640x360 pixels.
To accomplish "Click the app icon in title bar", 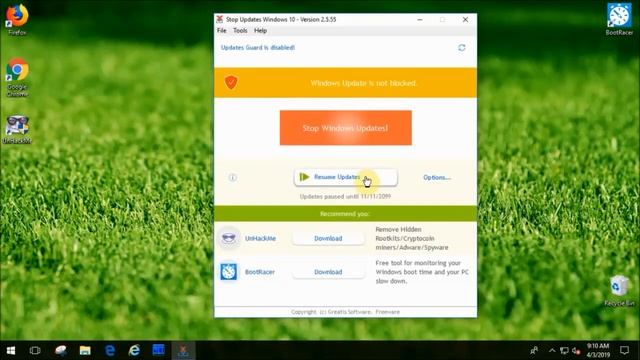I will (220, 19).
